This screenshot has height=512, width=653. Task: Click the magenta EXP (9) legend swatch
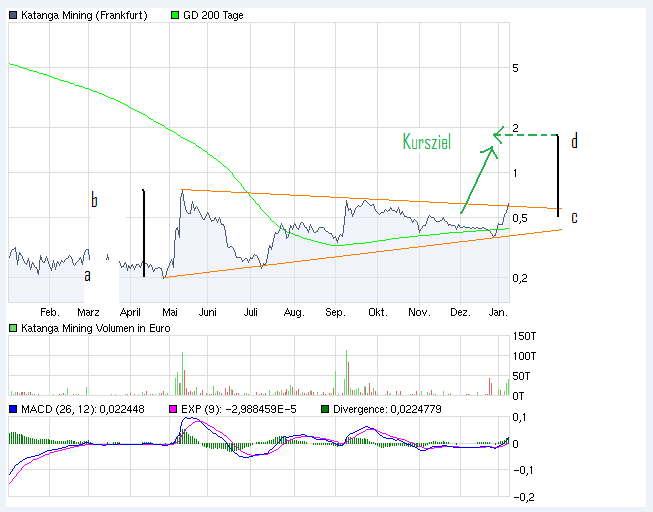point(173,410)
